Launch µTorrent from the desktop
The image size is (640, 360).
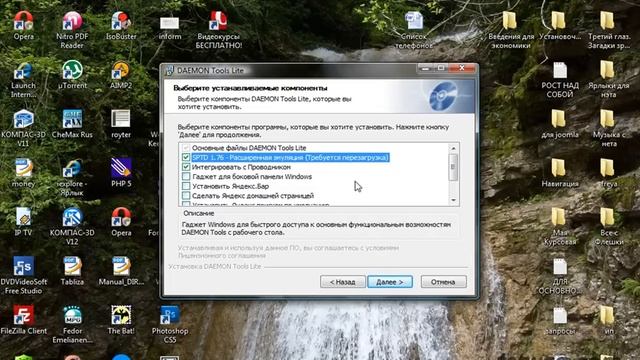72,74
